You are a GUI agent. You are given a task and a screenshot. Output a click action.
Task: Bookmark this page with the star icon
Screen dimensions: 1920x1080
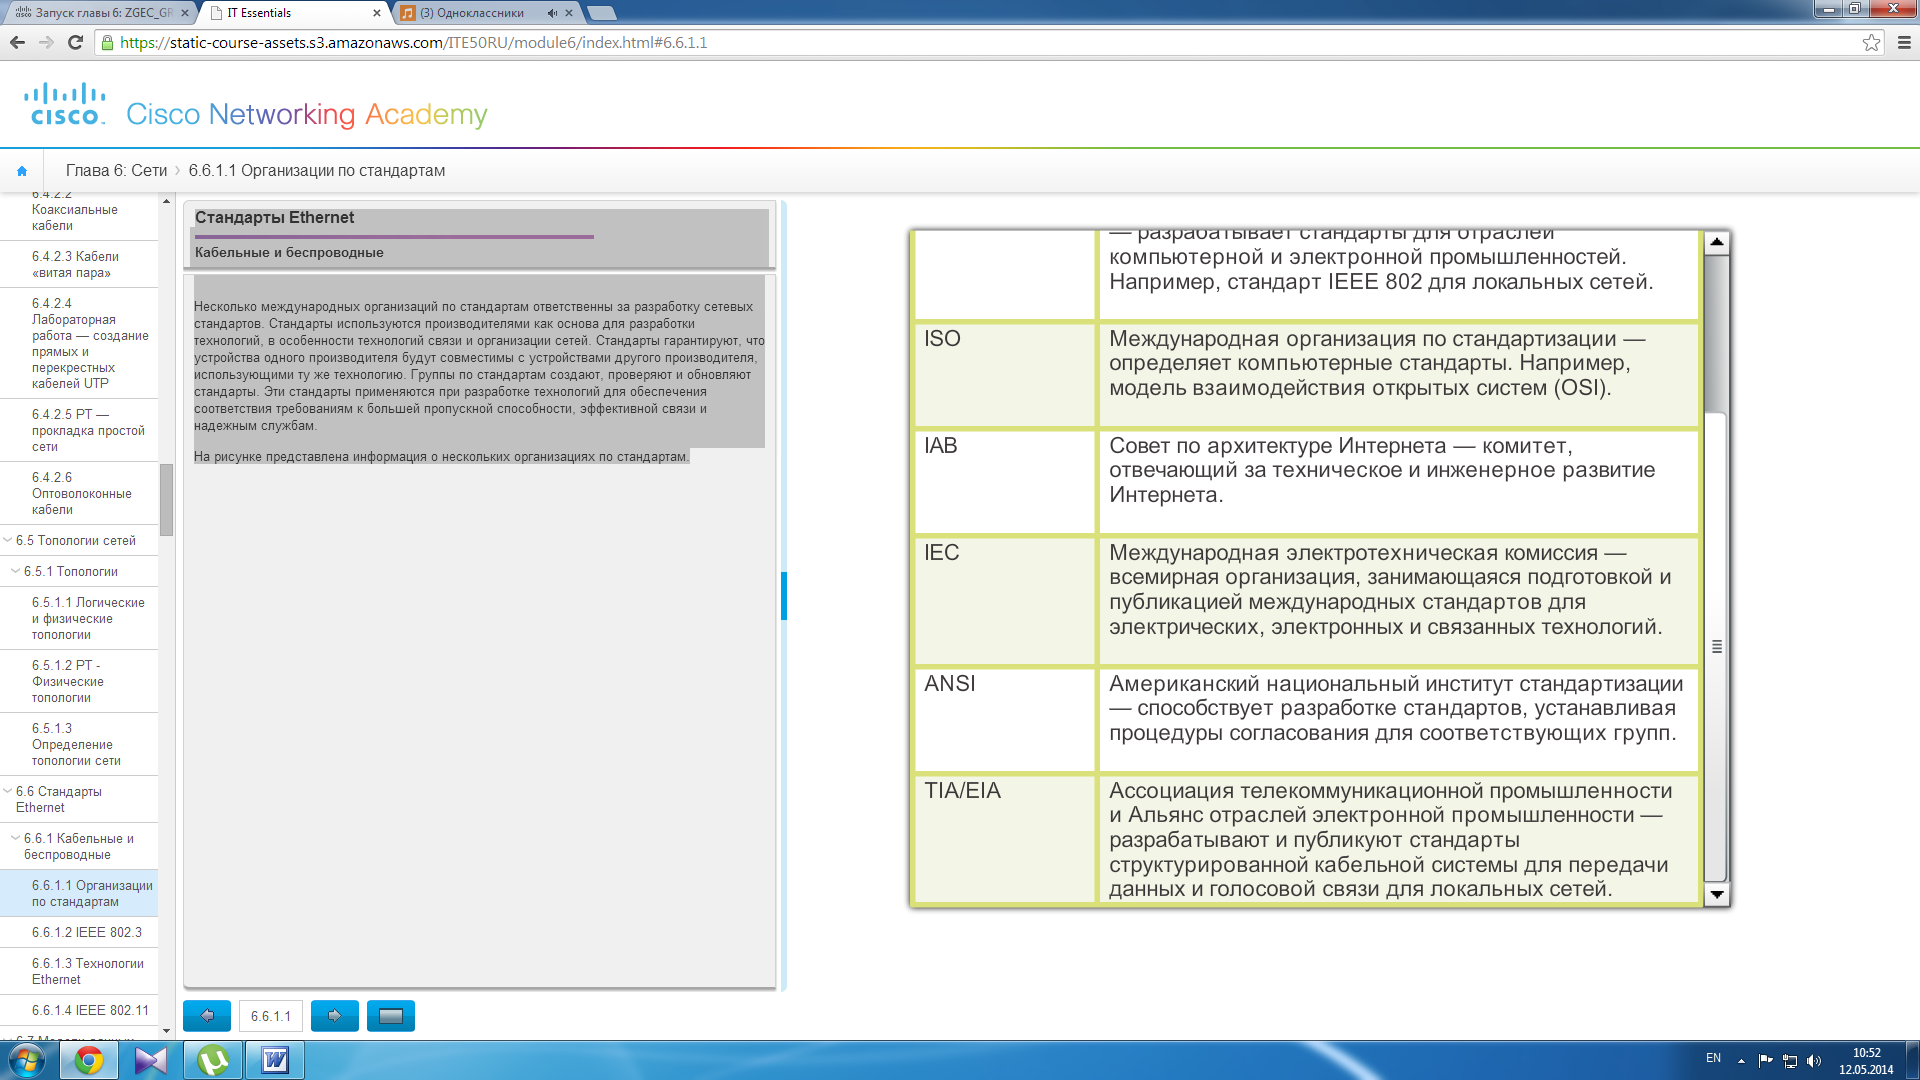pos(1871,42)
